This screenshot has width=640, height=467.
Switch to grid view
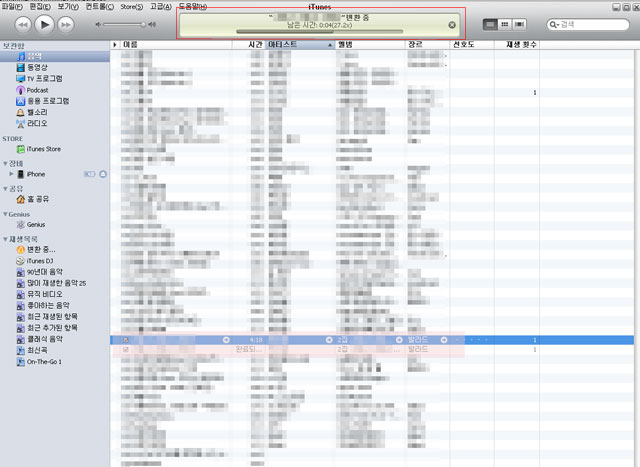pos(505,24)
